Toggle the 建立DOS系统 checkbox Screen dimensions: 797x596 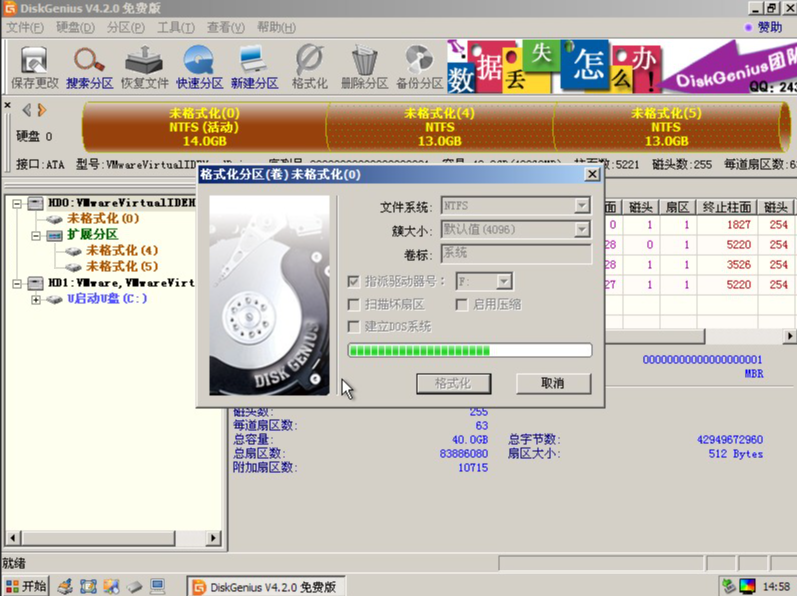point(354,326)
